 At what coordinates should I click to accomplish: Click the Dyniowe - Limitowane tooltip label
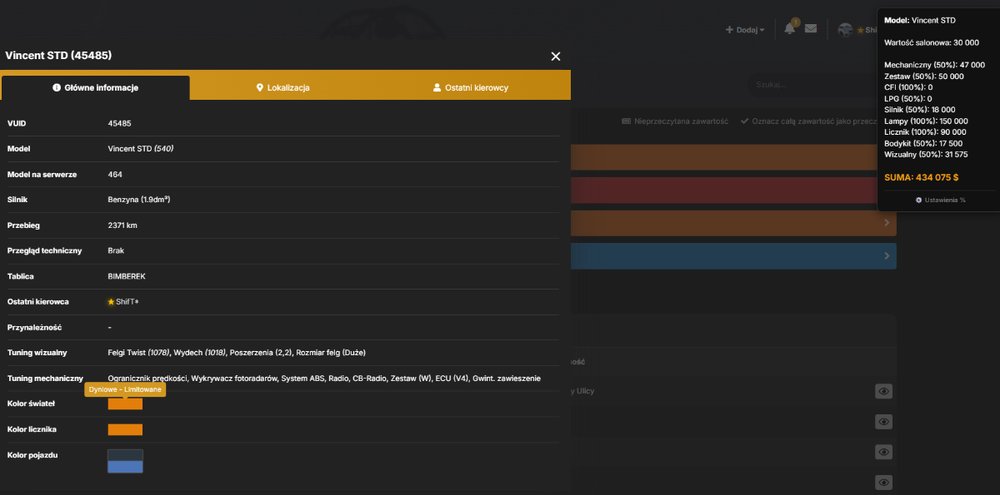click(125, 389)
